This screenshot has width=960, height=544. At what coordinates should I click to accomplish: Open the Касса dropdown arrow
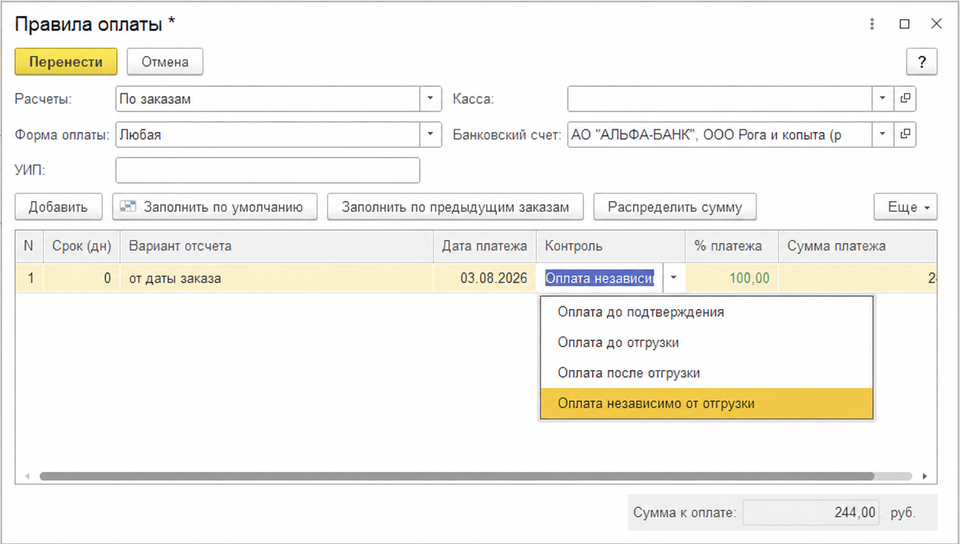click(x=882, y=99)
